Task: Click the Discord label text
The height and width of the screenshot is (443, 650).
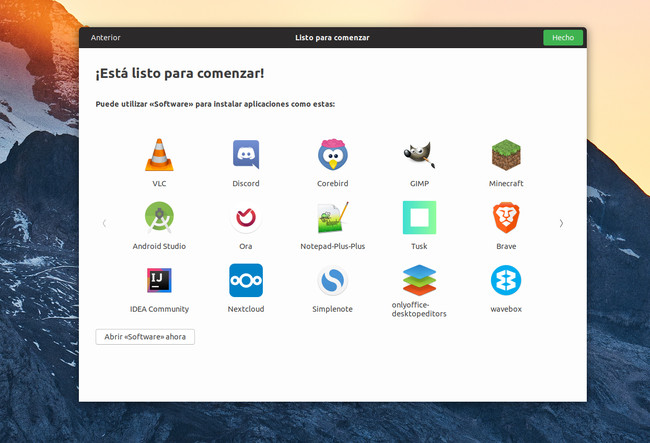Action: click(246, 183)
